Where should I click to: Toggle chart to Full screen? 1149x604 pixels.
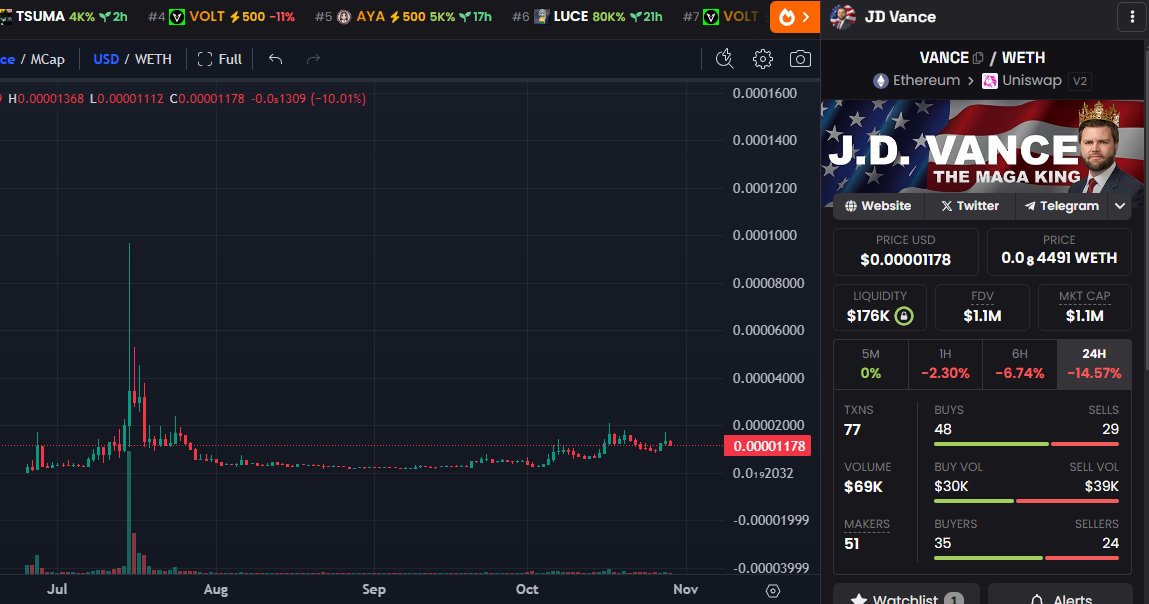pos(220,59)
